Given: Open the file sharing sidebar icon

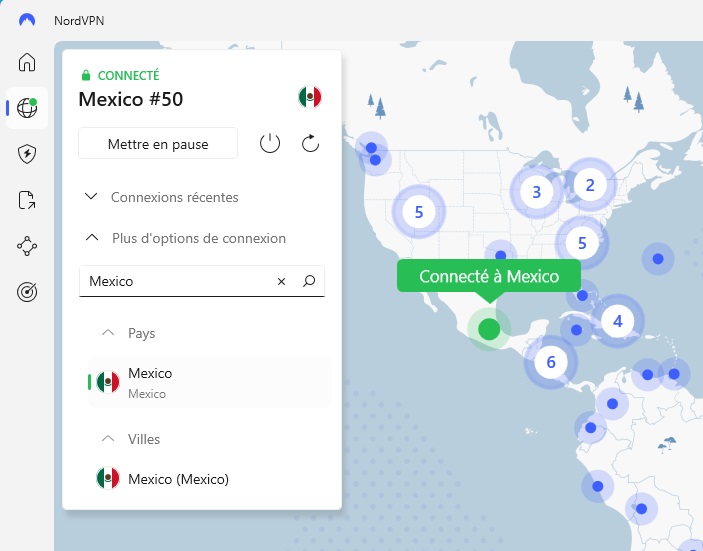Looking at the screenshot, I should (27, 200).
